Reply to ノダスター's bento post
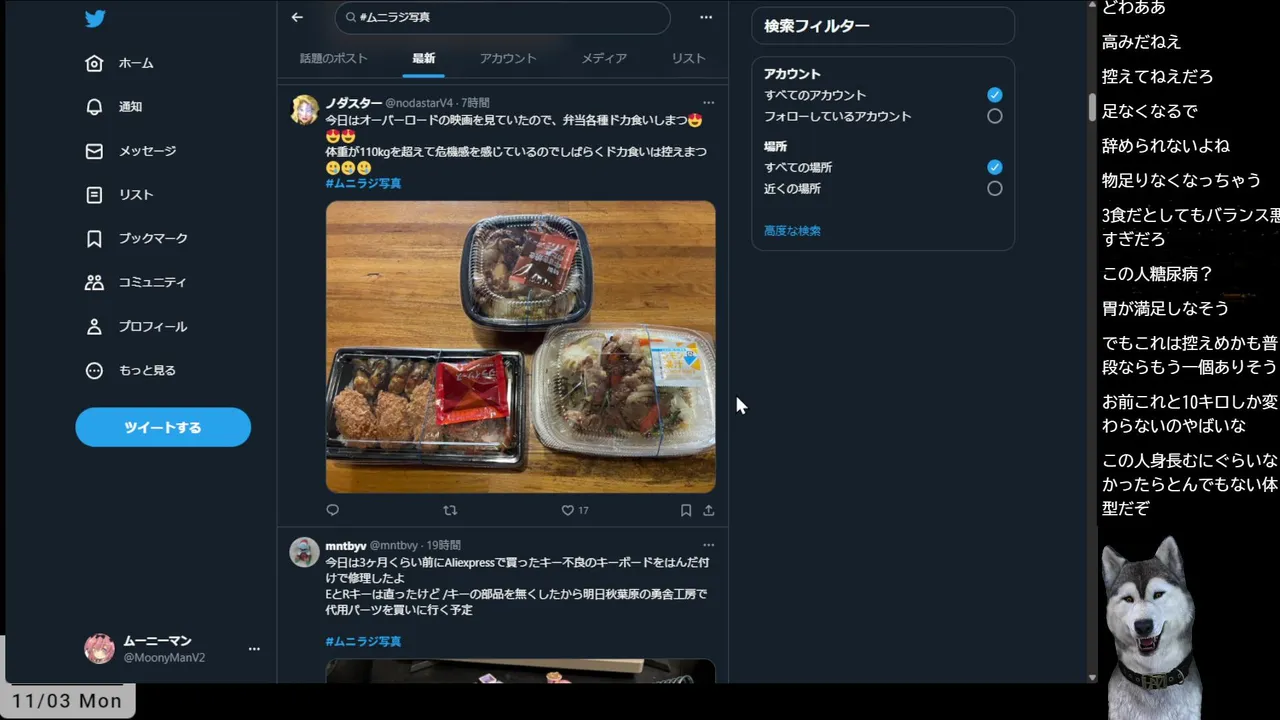The image size is (1280, 720). coord(333,510)
